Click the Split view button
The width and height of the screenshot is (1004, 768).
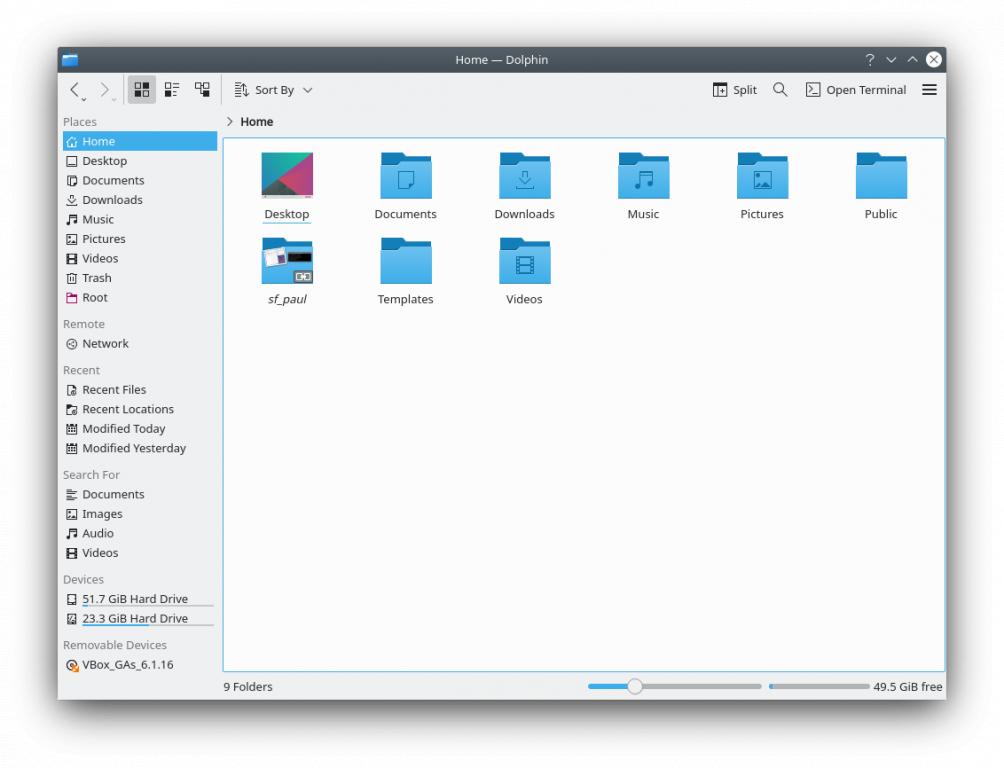(x=735, y=90)
